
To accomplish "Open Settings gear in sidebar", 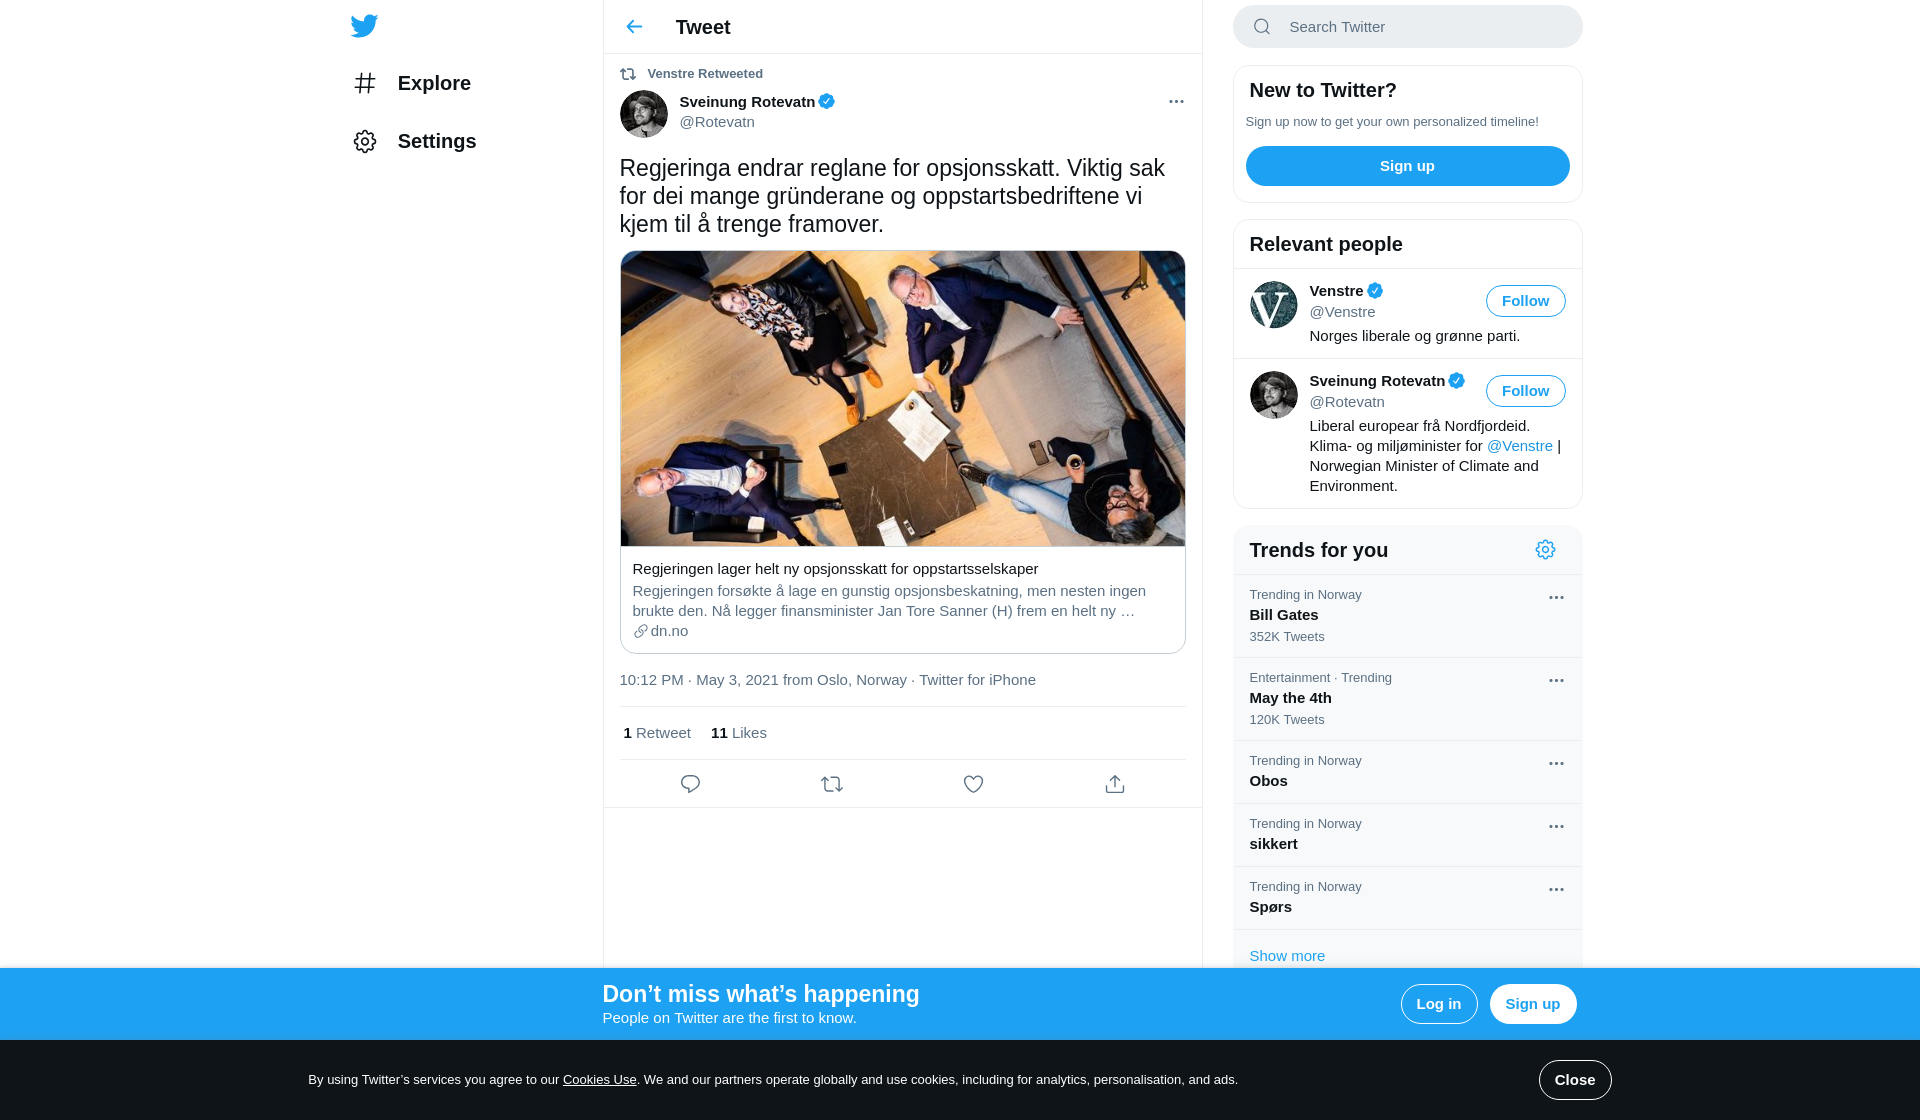I will (x=365, y=141).
